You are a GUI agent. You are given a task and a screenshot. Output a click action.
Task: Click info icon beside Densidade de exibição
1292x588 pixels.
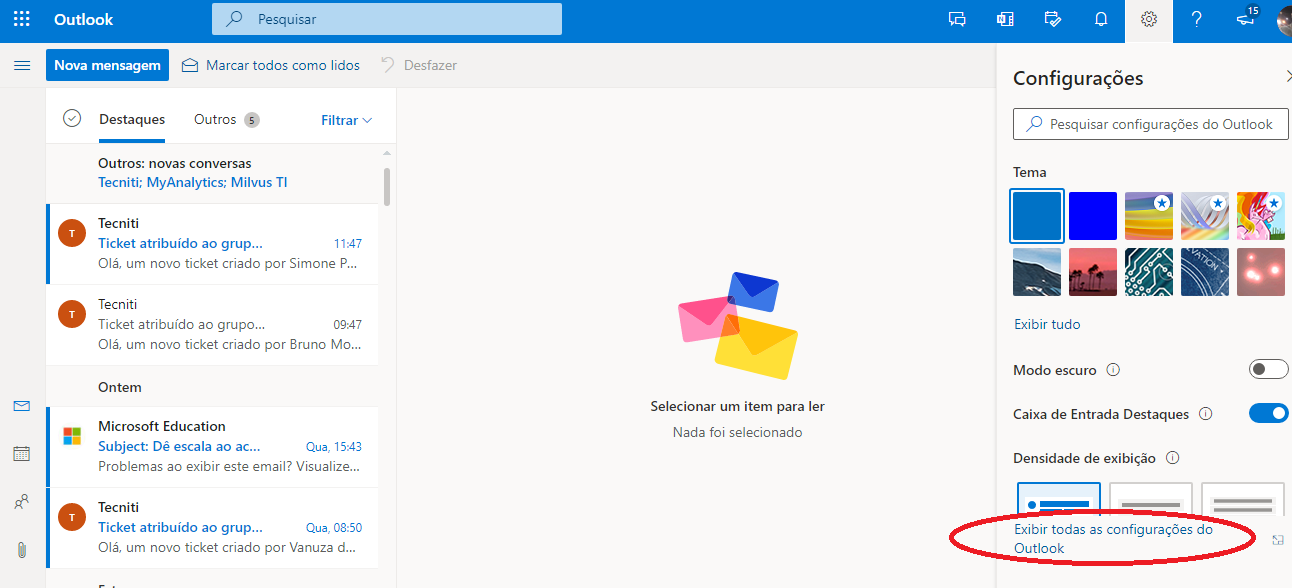coord(1172,458)
